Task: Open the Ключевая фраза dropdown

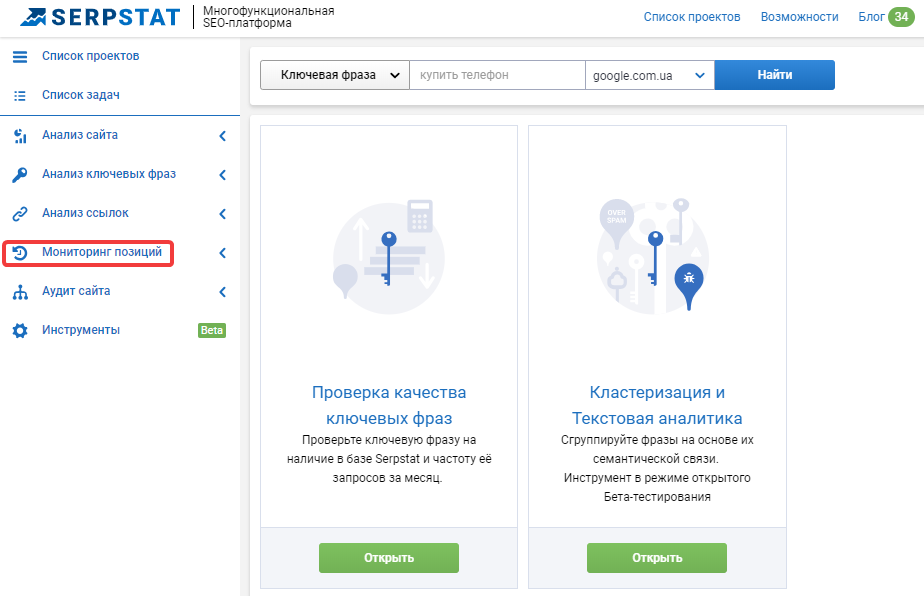Action: click(x=335, y=75)
